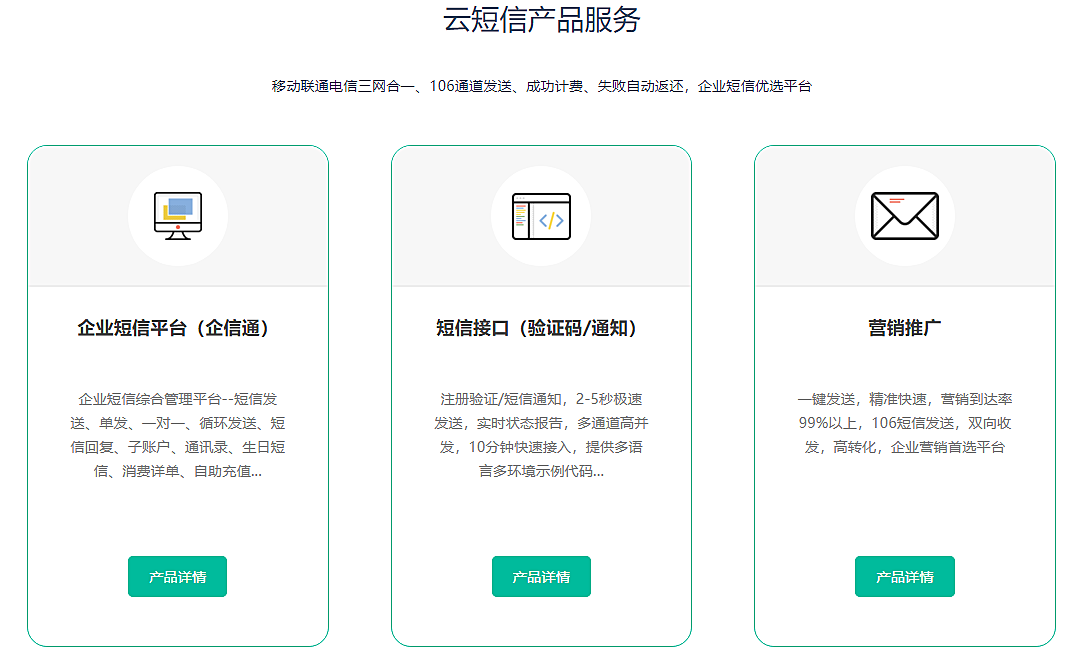Image resolution: width=1074 pixels, height=656 pixels.
Task: Open 产品详情 for 营销推广 card
Action: pos(904,577)
